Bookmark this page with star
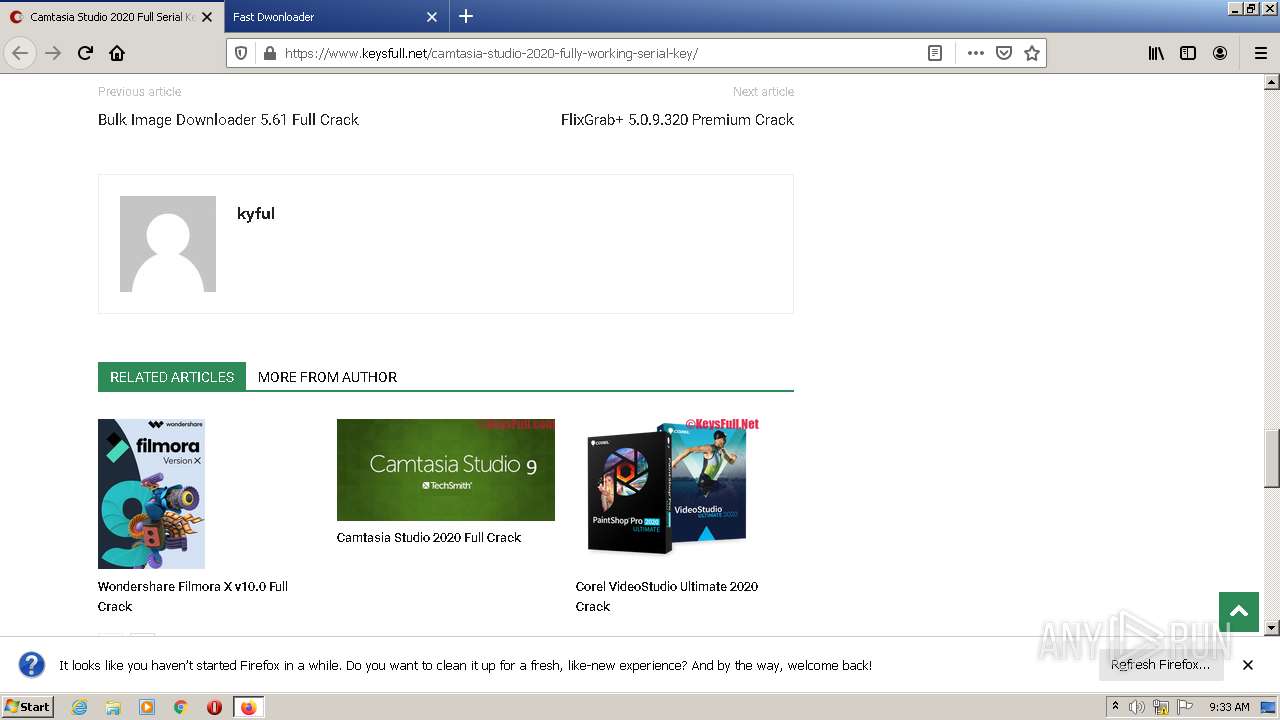The width and height of the screenshot is (1280, 720). 1032,53
